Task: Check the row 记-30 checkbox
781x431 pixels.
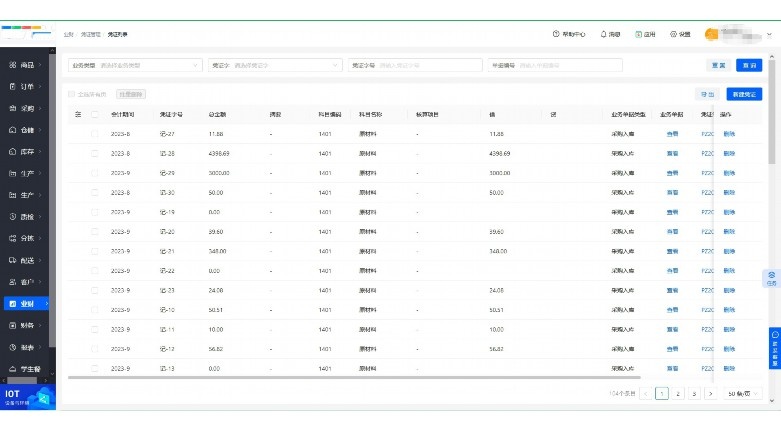Action: (x=95, y=192)
